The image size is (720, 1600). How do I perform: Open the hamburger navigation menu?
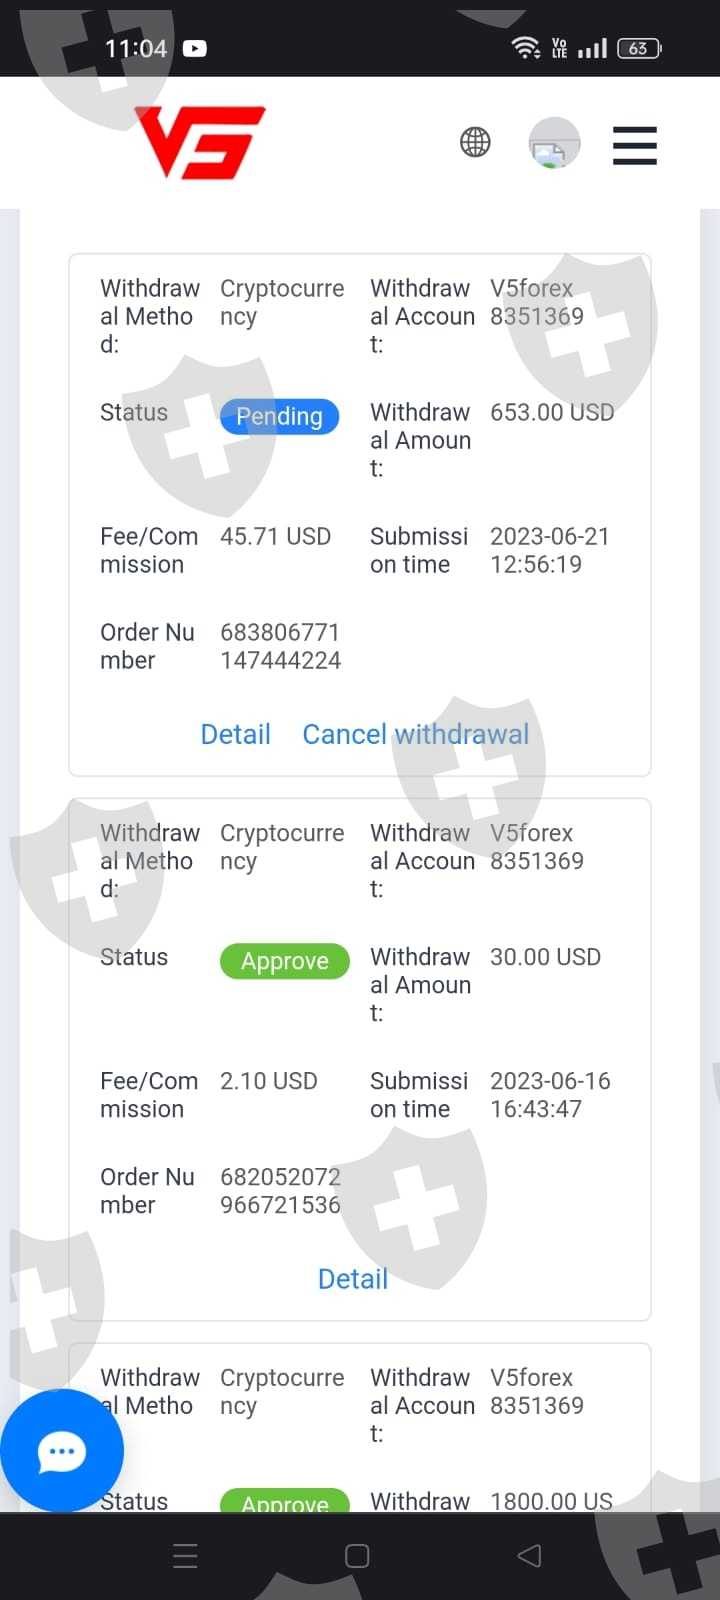click(x=634, y=146)
